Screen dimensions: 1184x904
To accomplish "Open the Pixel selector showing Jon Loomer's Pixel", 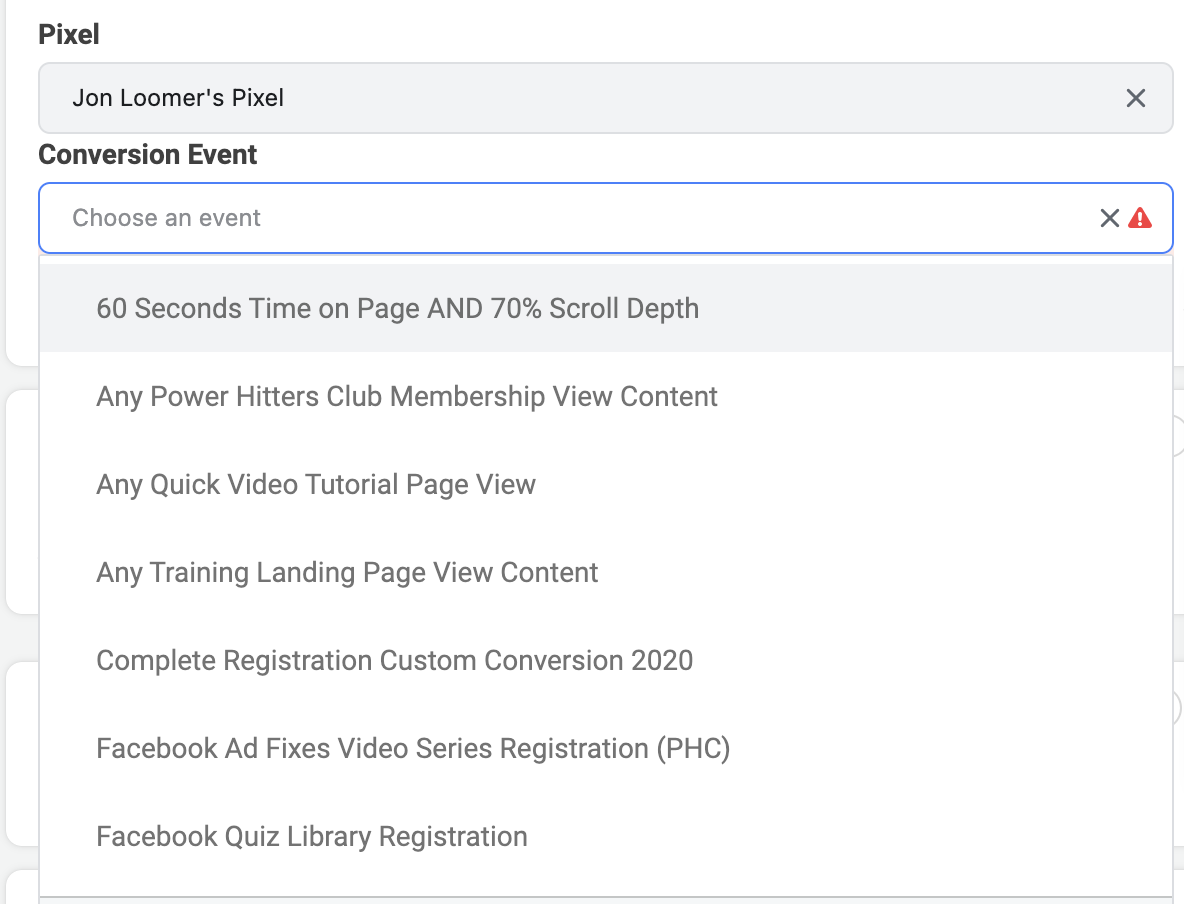I will 606,98.
